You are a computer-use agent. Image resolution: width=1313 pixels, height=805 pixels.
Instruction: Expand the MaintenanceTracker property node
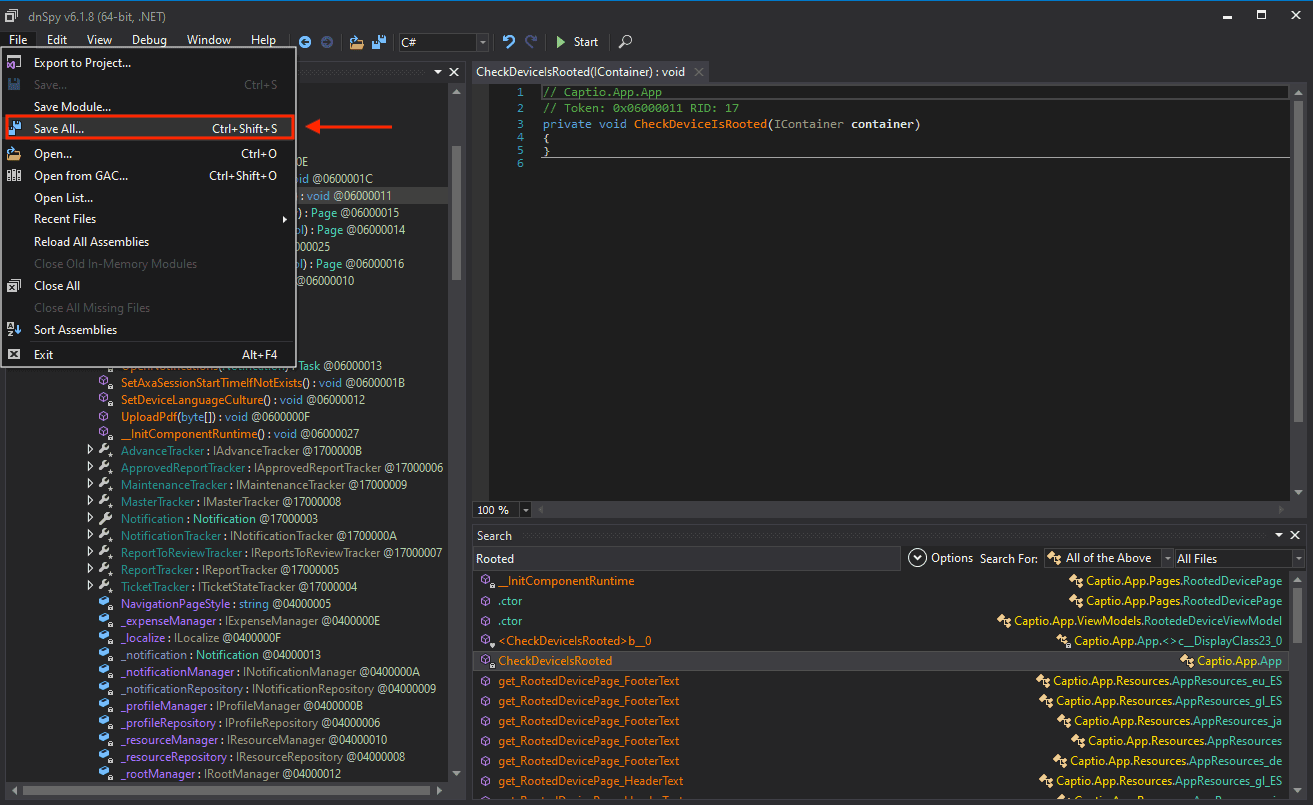pyautogui.click(x=91, y=485)
